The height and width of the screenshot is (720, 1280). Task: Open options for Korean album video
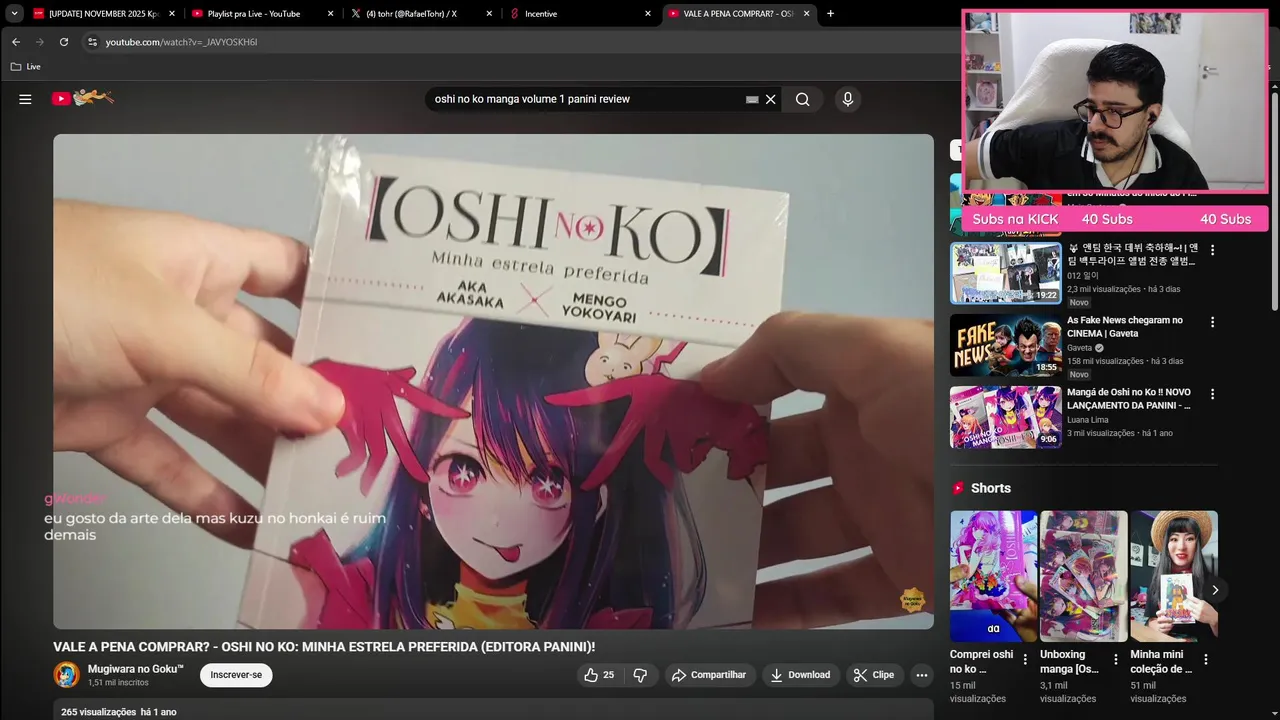pyautogui.click(x=1212, y=250)
